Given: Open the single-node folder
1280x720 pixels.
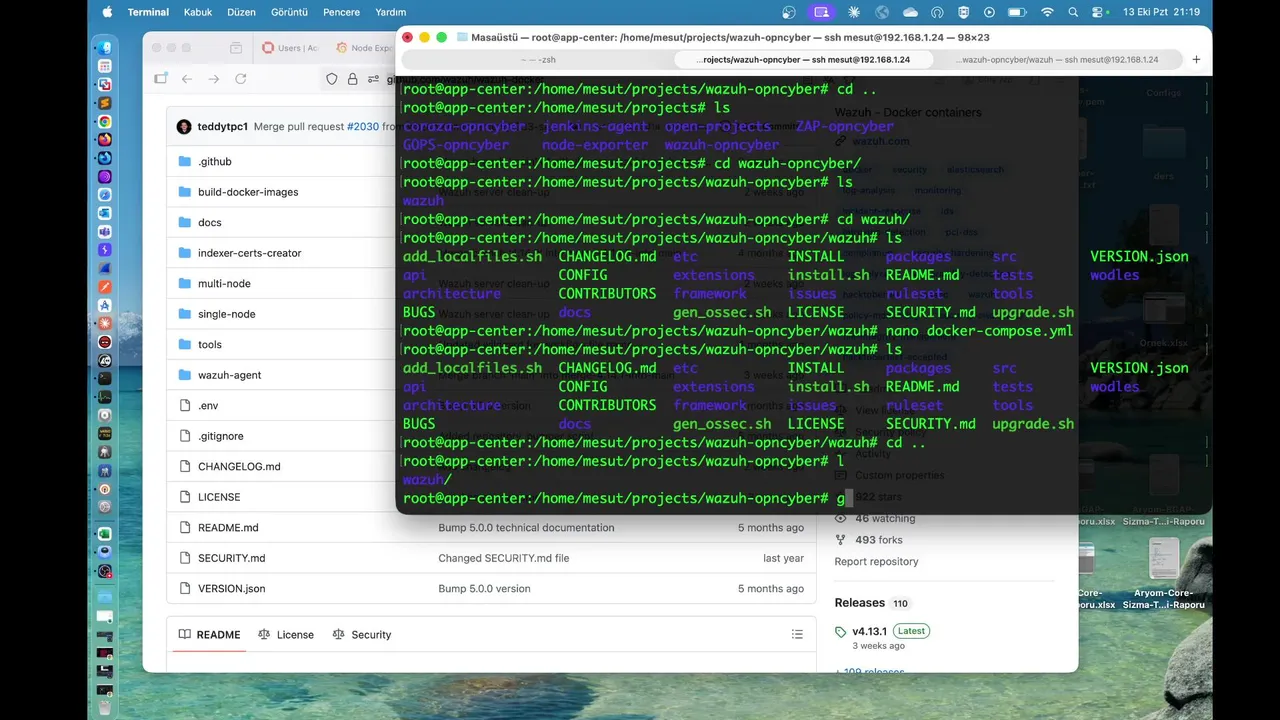Looking at the screenshot, I should tap(226, 314).
